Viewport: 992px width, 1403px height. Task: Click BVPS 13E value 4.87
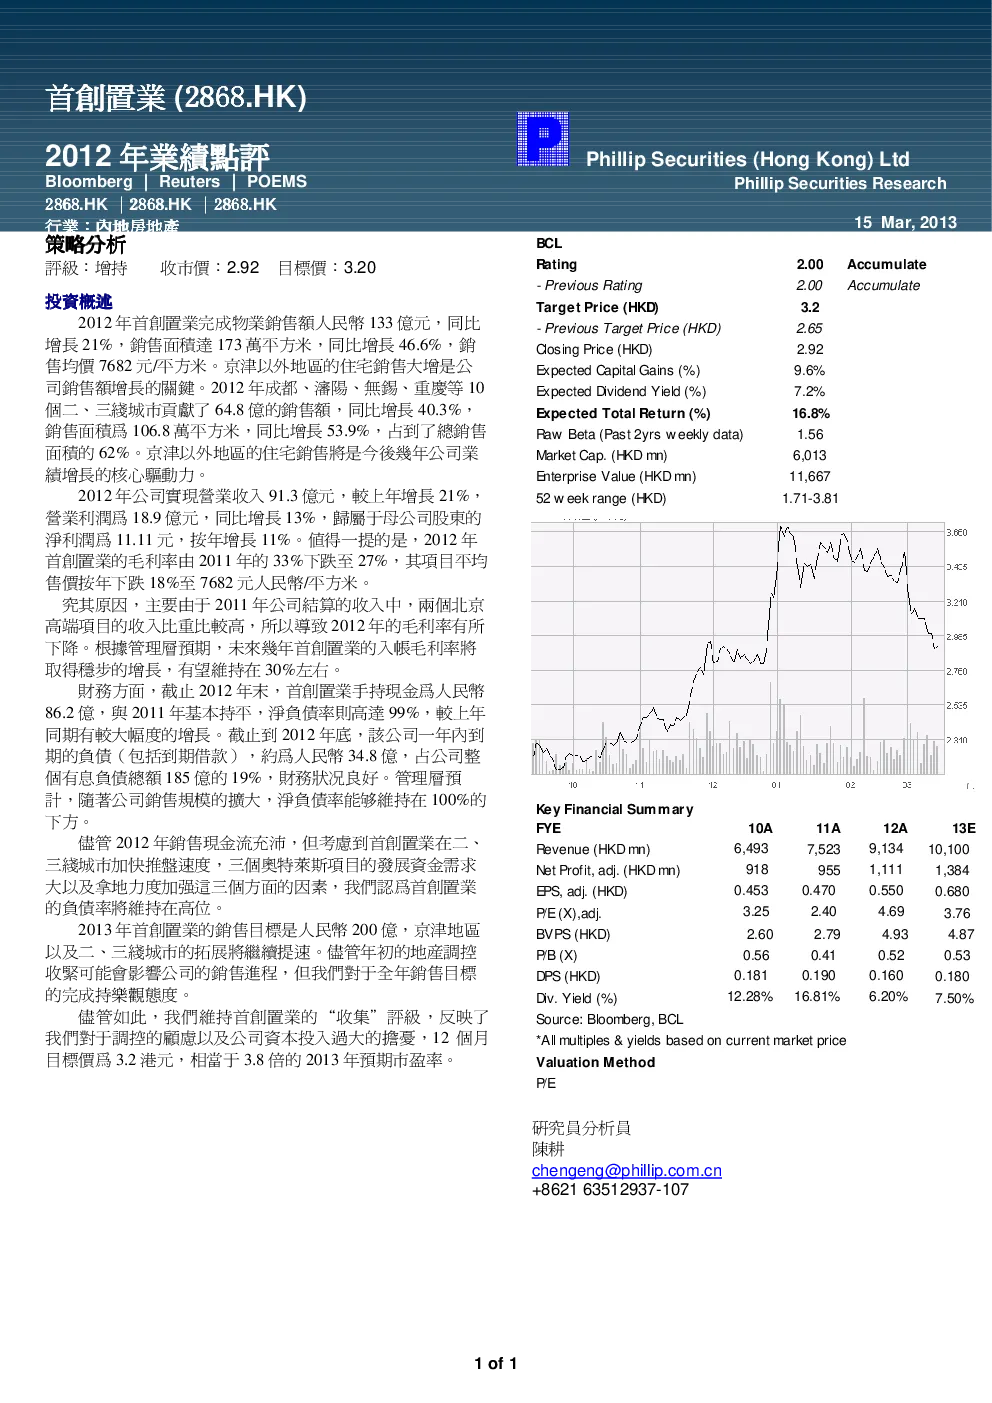pyautogui.click(x=961, y=935)
